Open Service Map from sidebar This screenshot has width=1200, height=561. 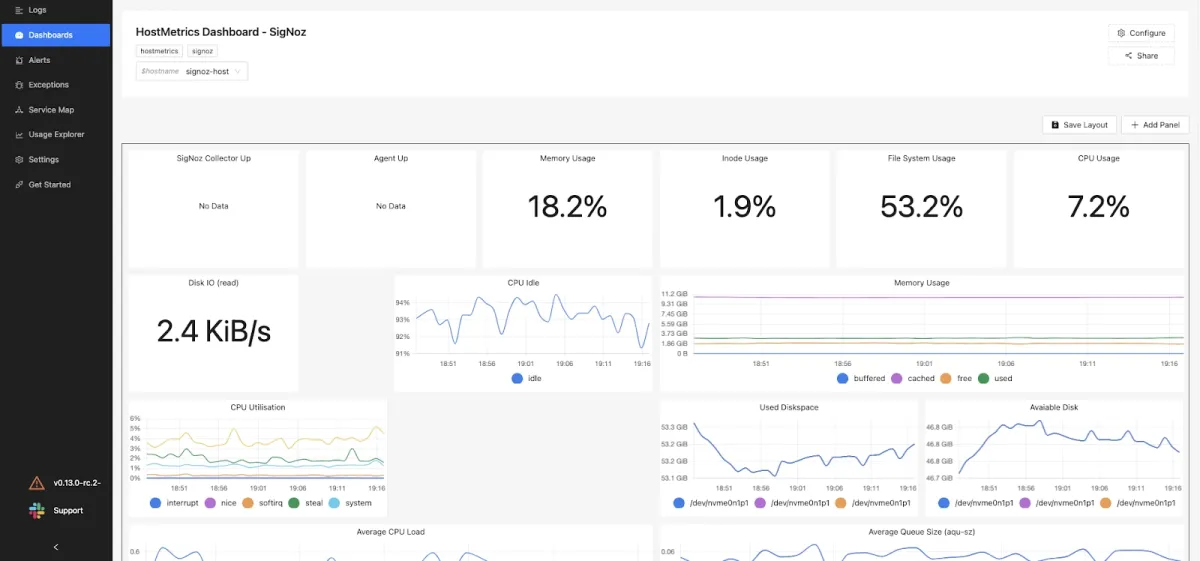(55, 110)
